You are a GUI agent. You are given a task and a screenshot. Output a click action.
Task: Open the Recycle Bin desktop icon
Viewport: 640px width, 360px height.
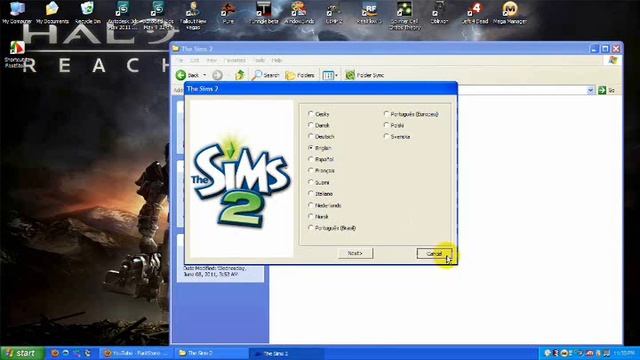point(87,13)
